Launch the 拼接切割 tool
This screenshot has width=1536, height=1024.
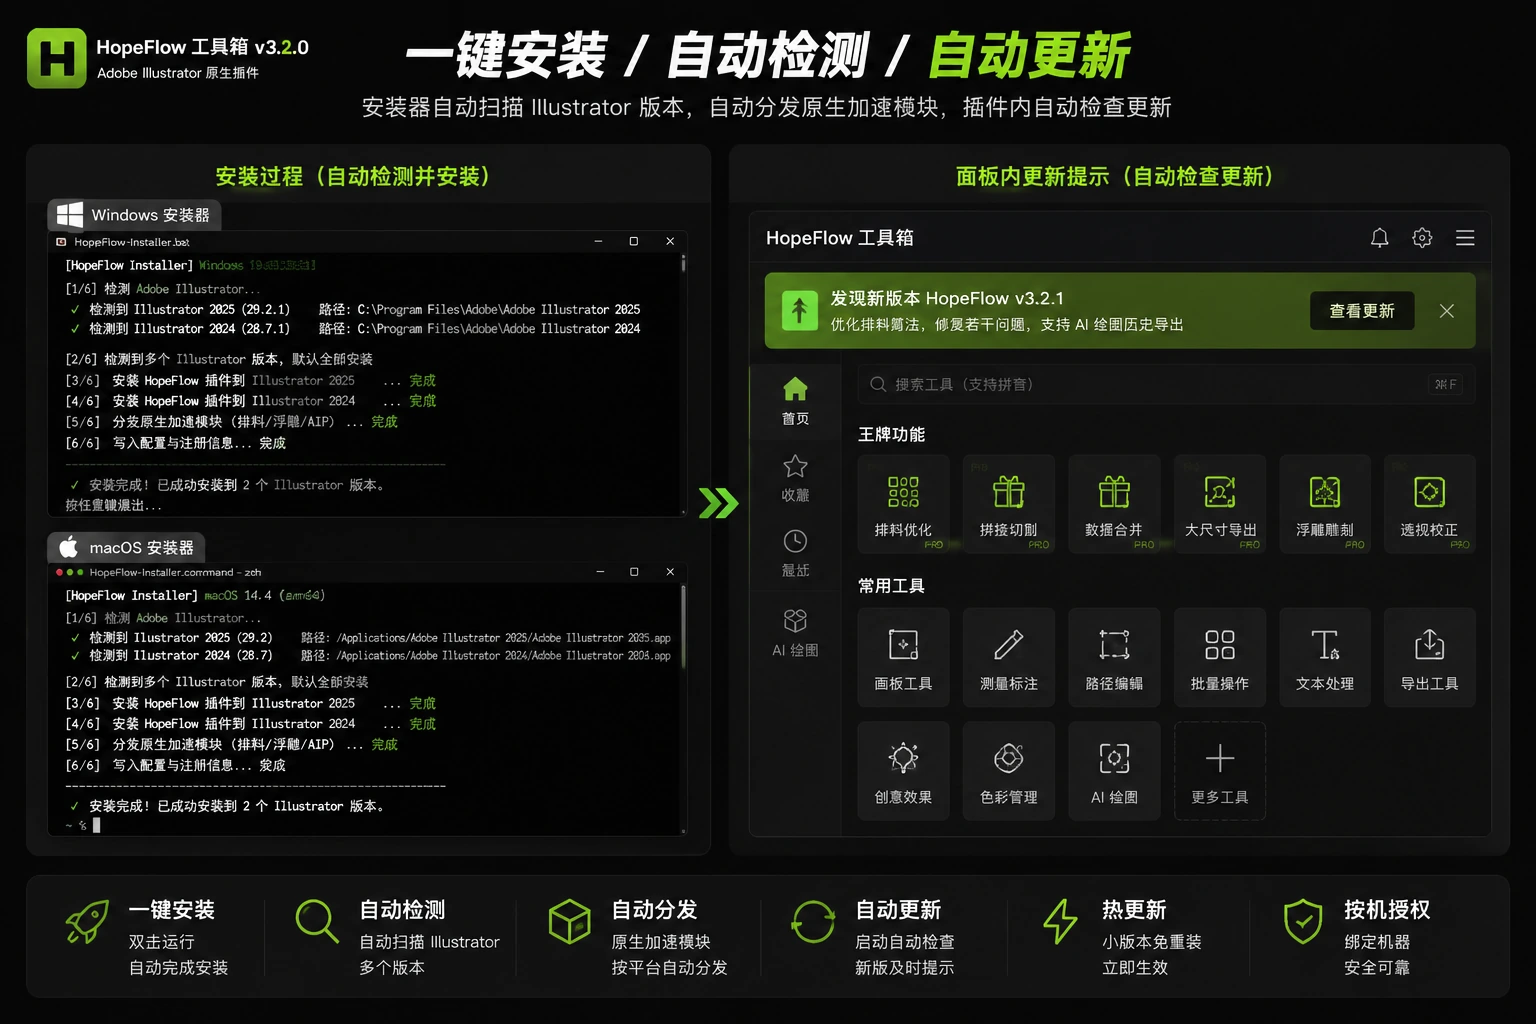[1009, 504]
